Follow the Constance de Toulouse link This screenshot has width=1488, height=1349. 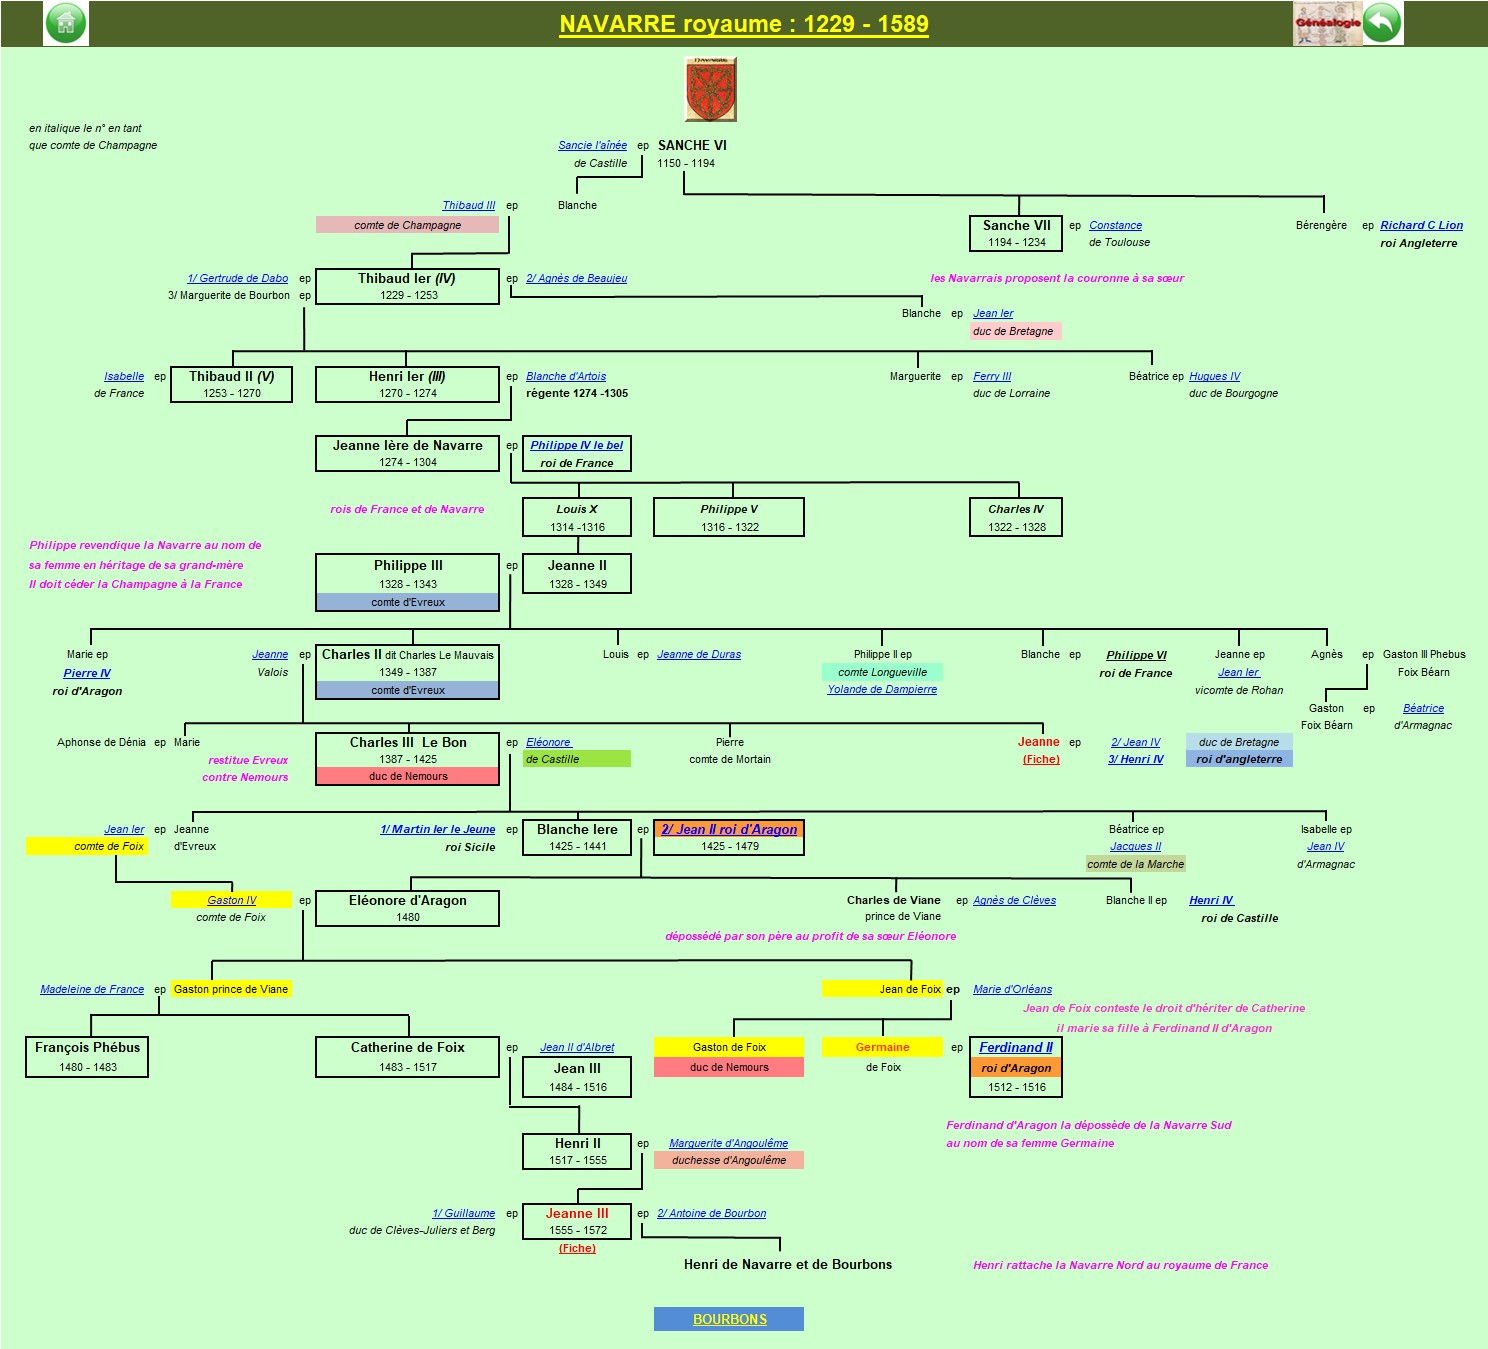coord(1115,225)
